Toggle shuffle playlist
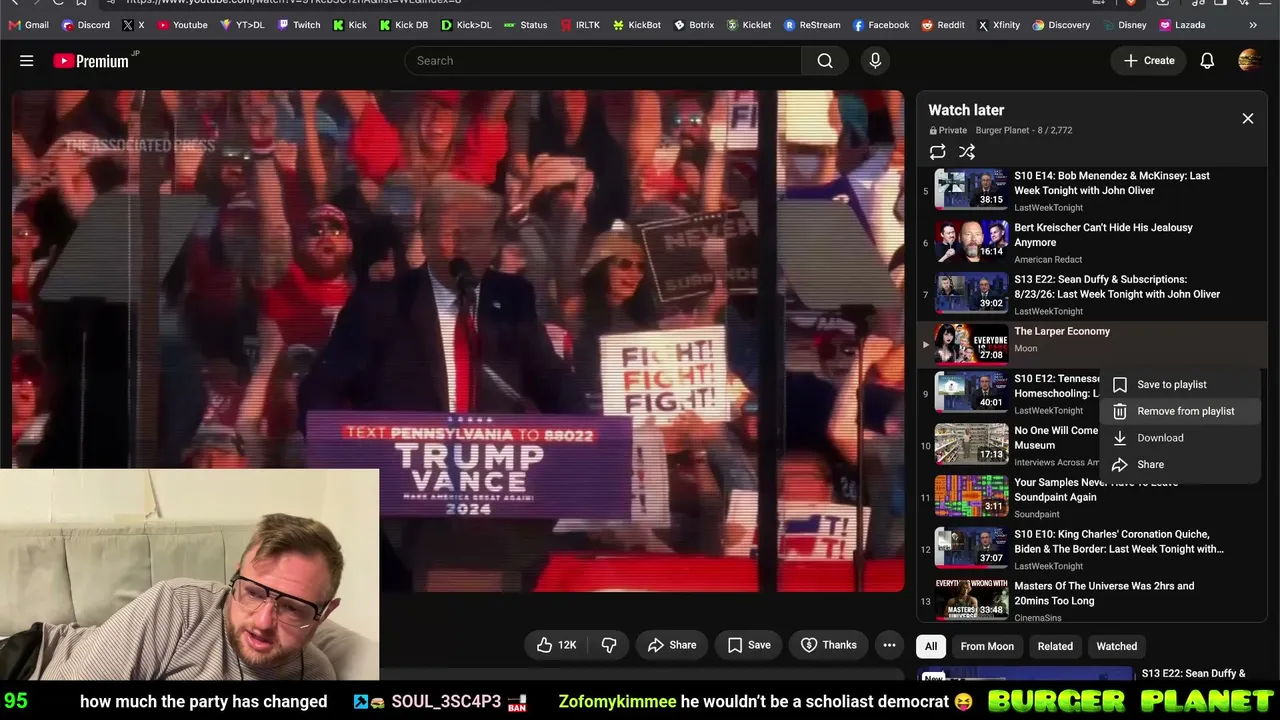Viewport: 1280px width, 720px height. tap(967, 152)
